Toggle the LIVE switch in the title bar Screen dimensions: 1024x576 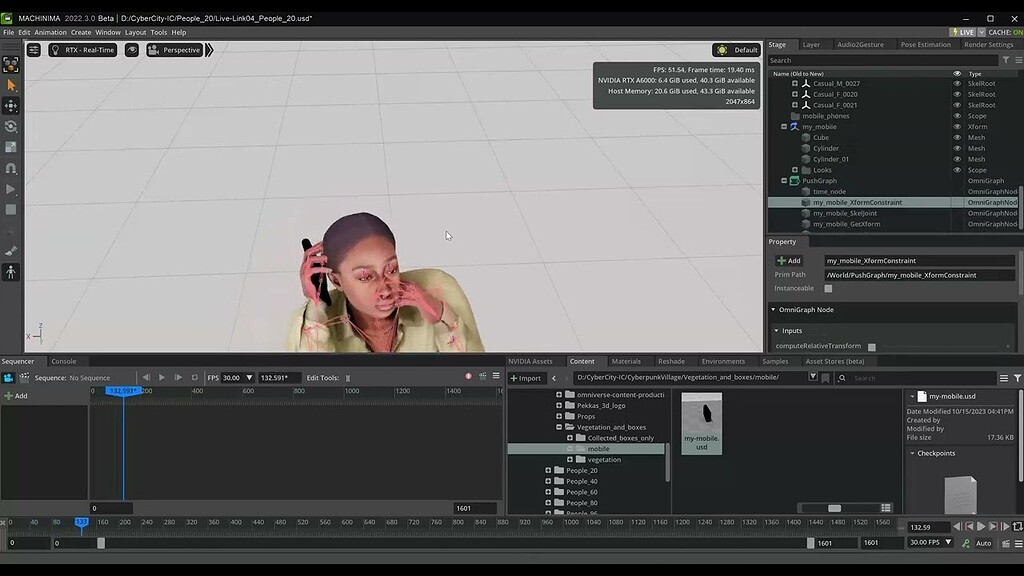[x=962, y=32]
